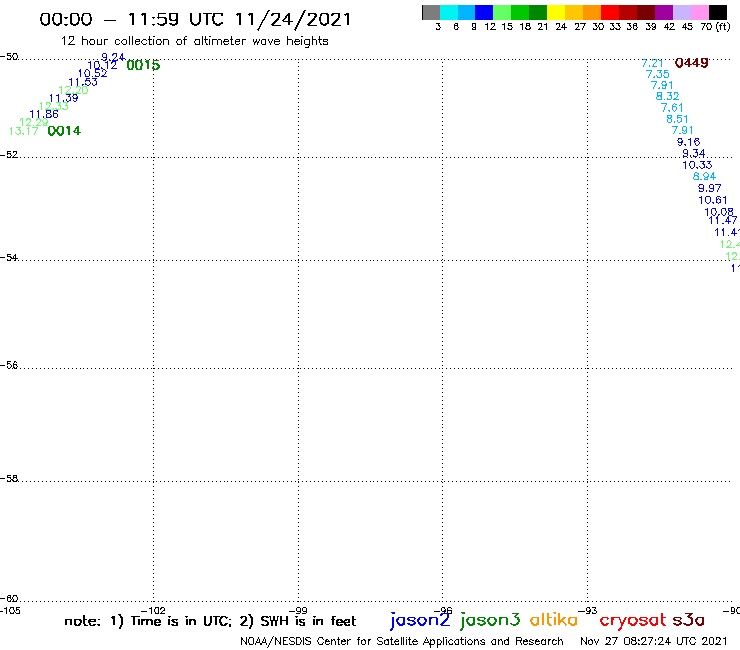The width and height of the screenshot is (740, 650).
Task: Click the date range title 11/24/2021
Action: (x=293, y=19)
